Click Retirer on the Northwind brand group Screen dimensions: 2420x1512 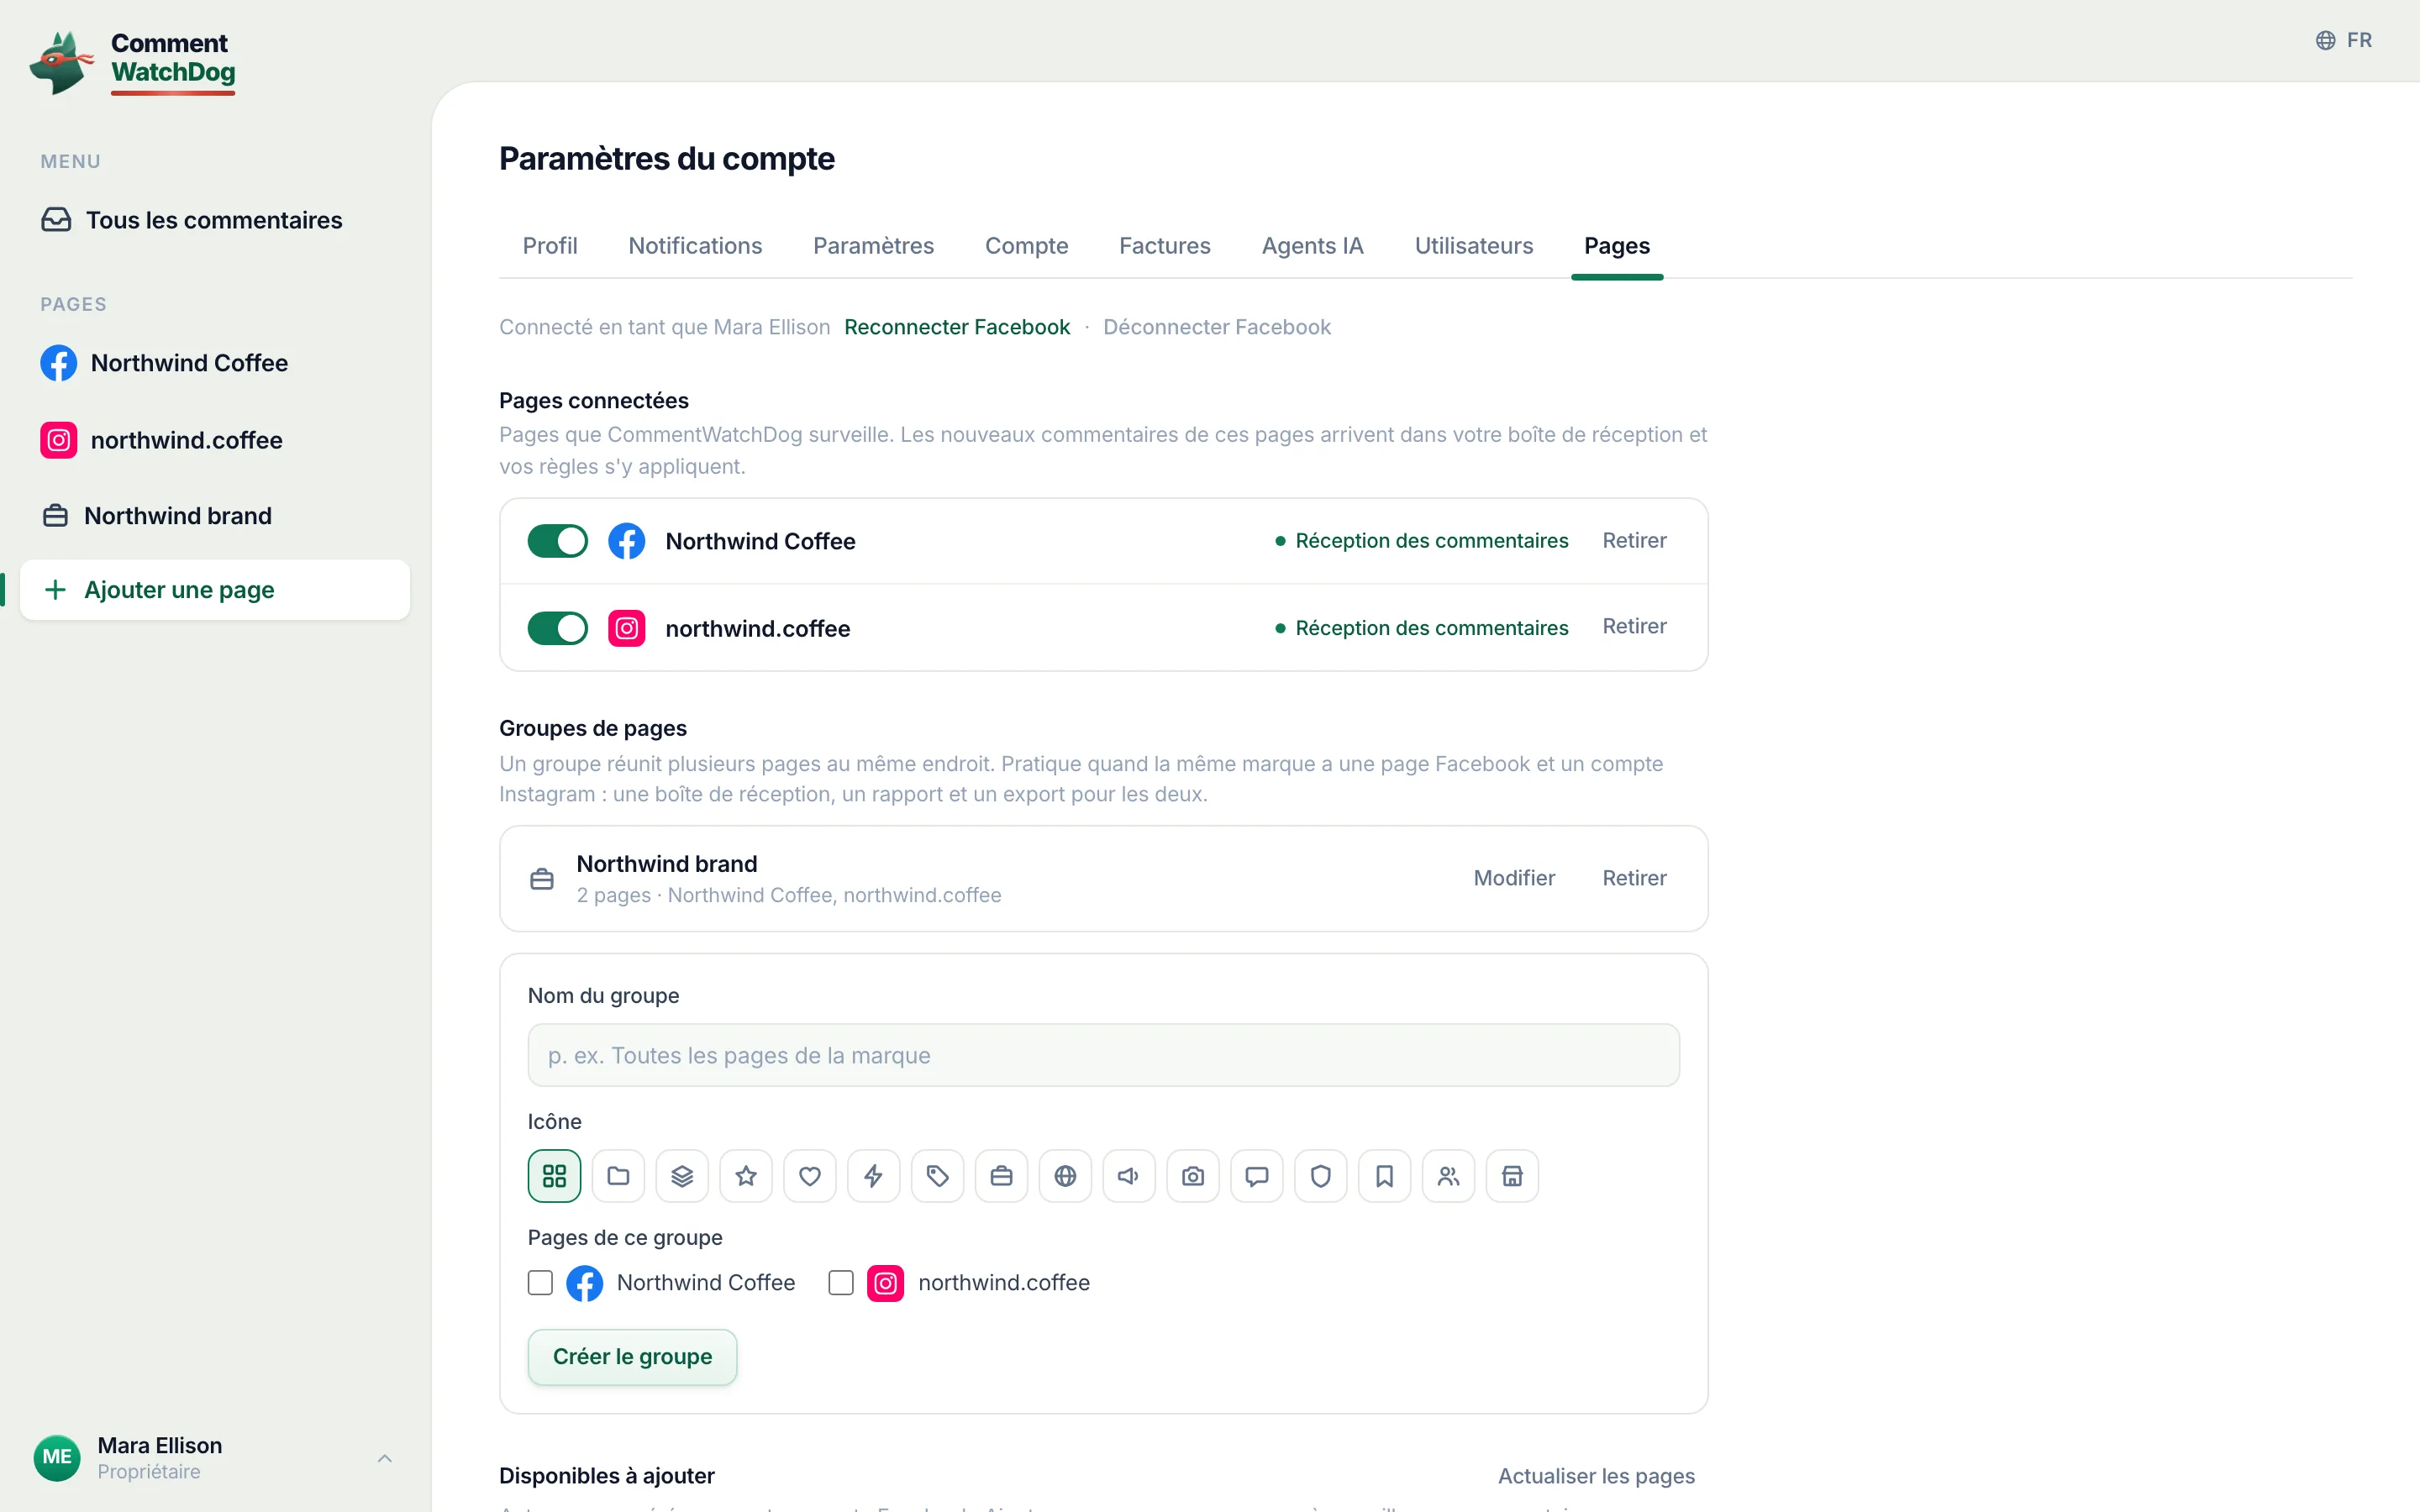(x=1634, y=878)
